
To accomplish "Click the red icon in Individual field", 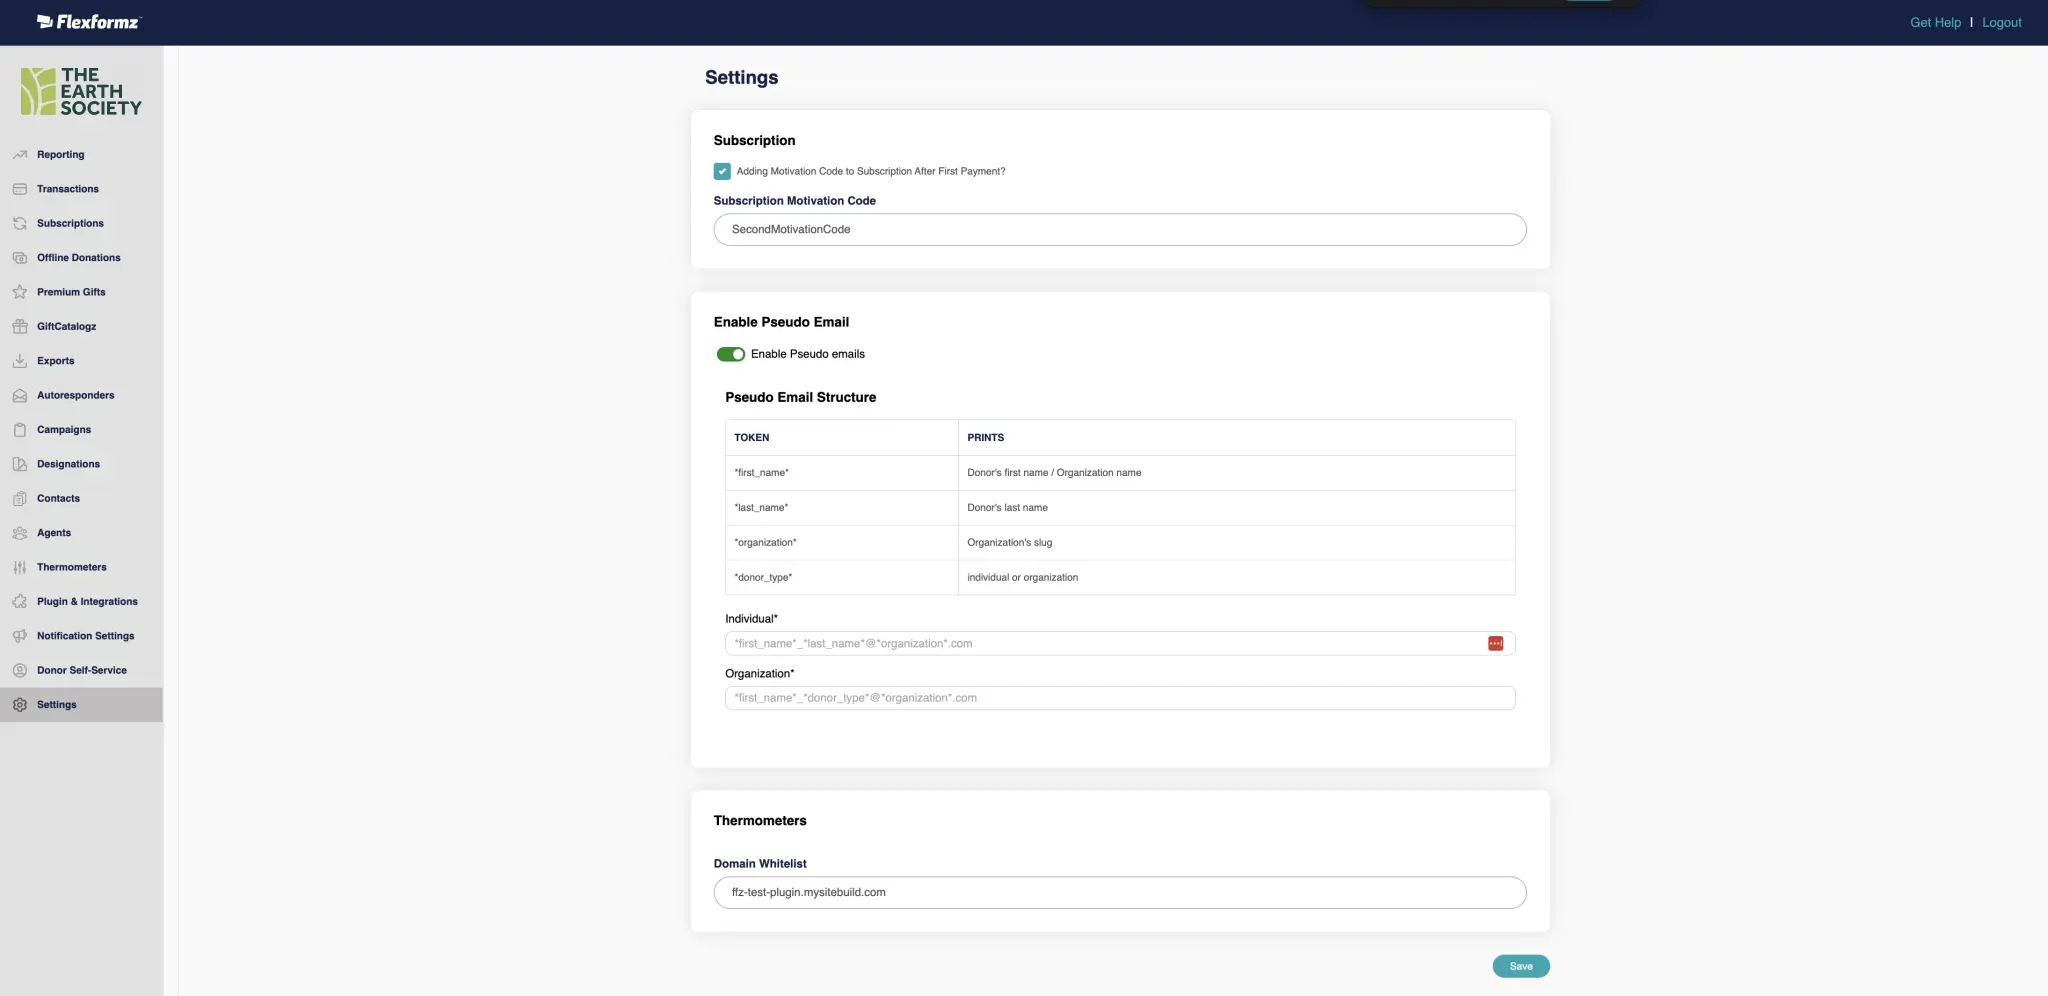I will (x=1495, y=644).
